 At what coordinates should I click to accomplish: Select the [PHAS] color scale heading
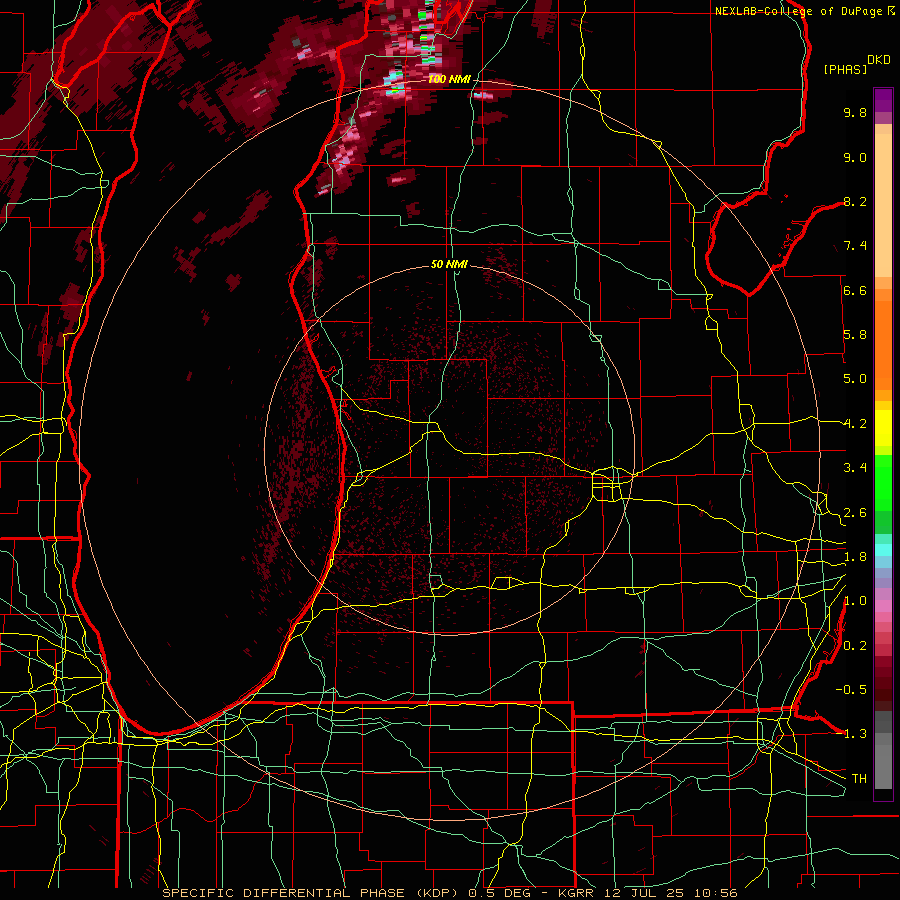[845, 69]
